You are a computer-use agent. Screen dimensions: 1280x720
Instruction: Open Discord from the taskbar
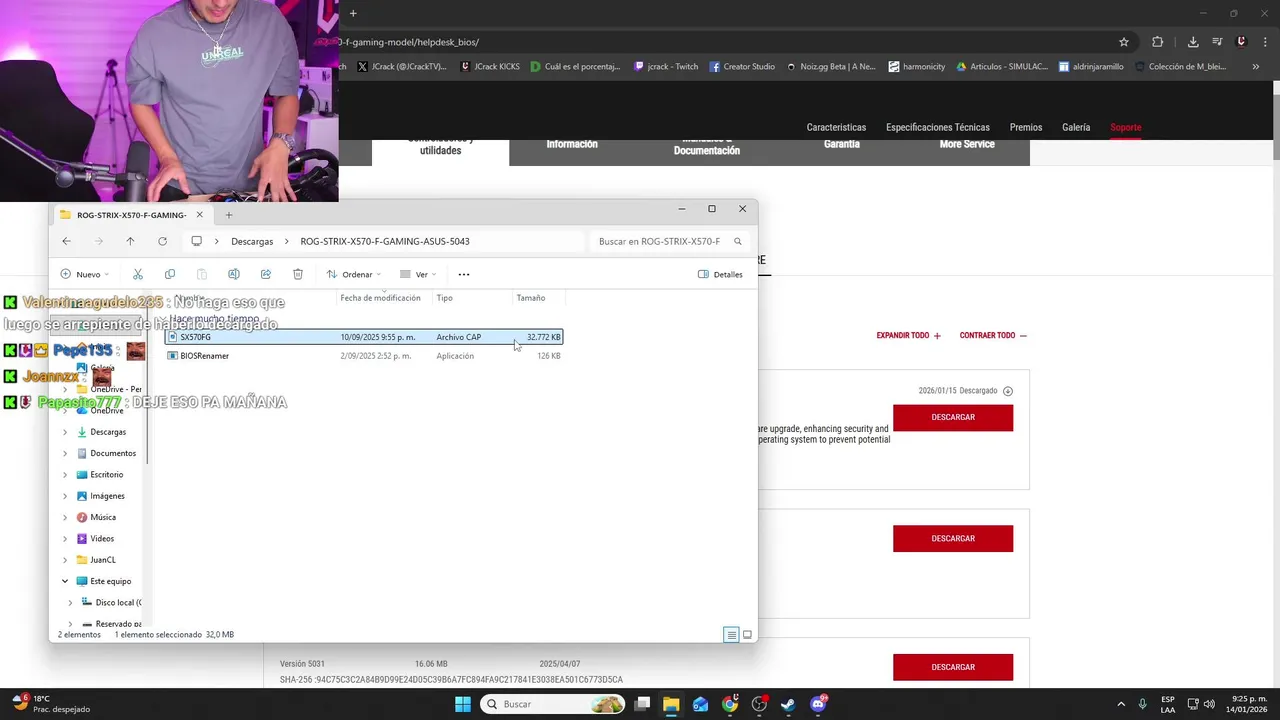[x=818, y=704]
